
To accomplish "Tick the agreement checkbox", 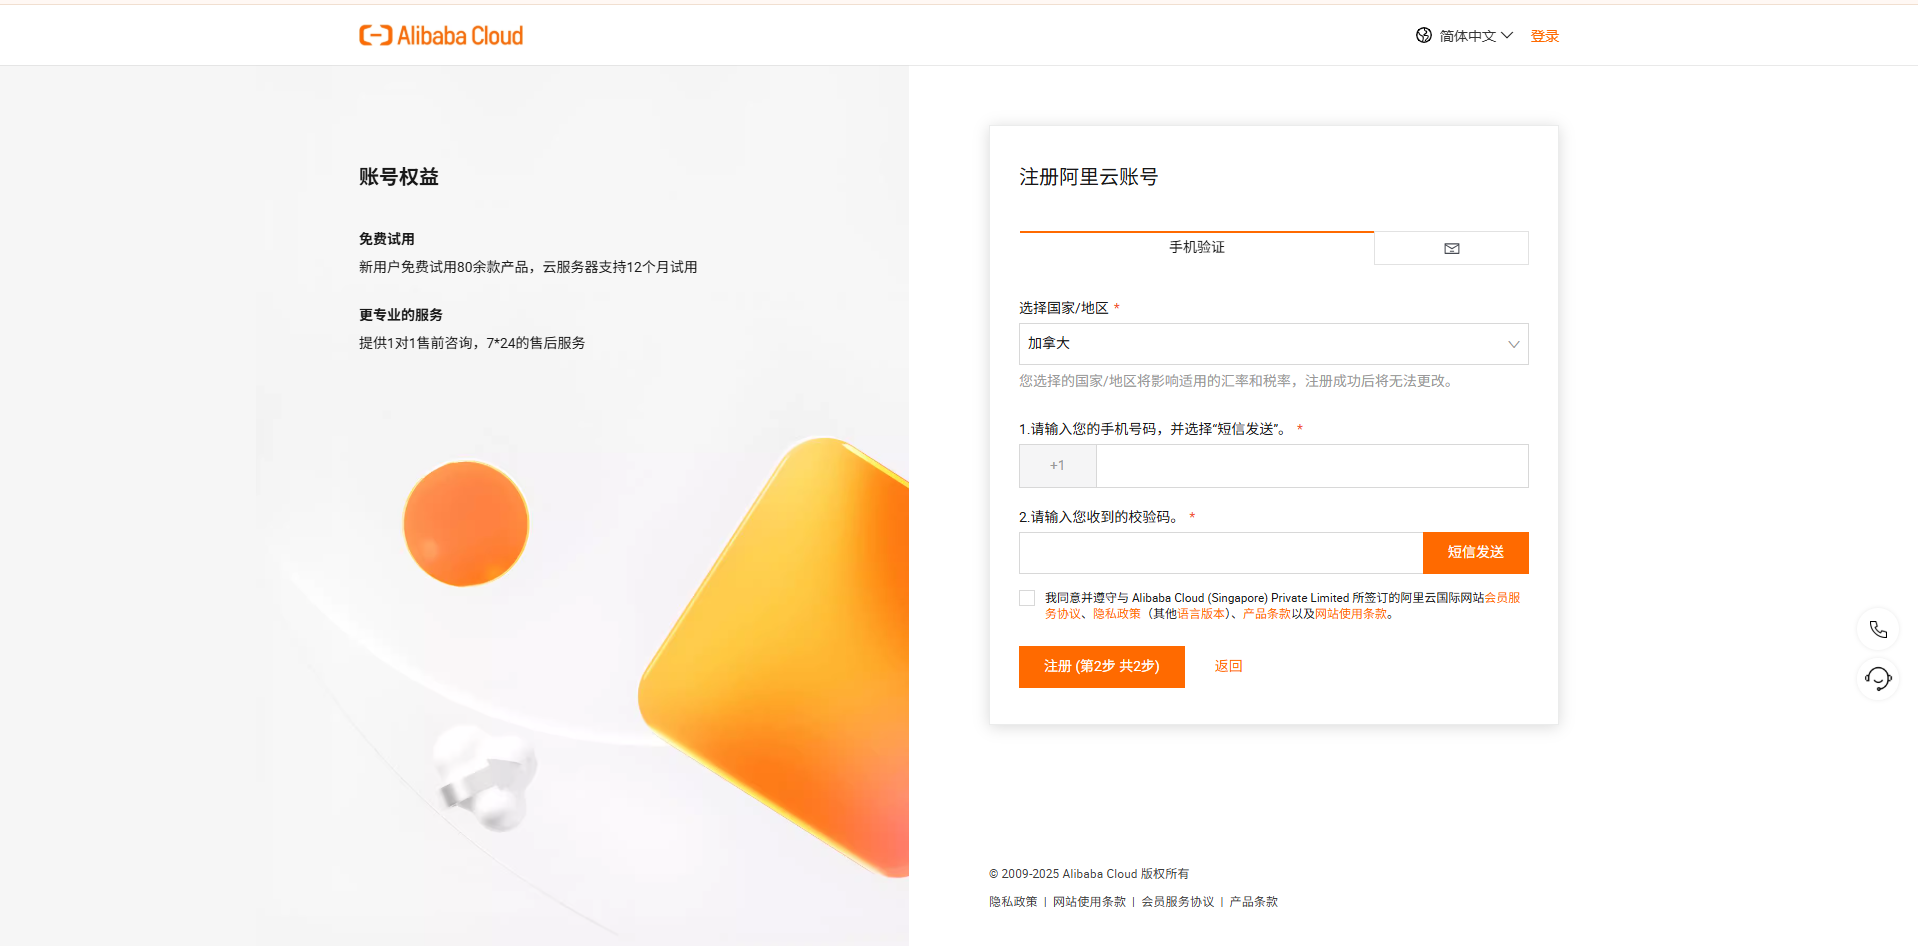I will point(1027,598).
